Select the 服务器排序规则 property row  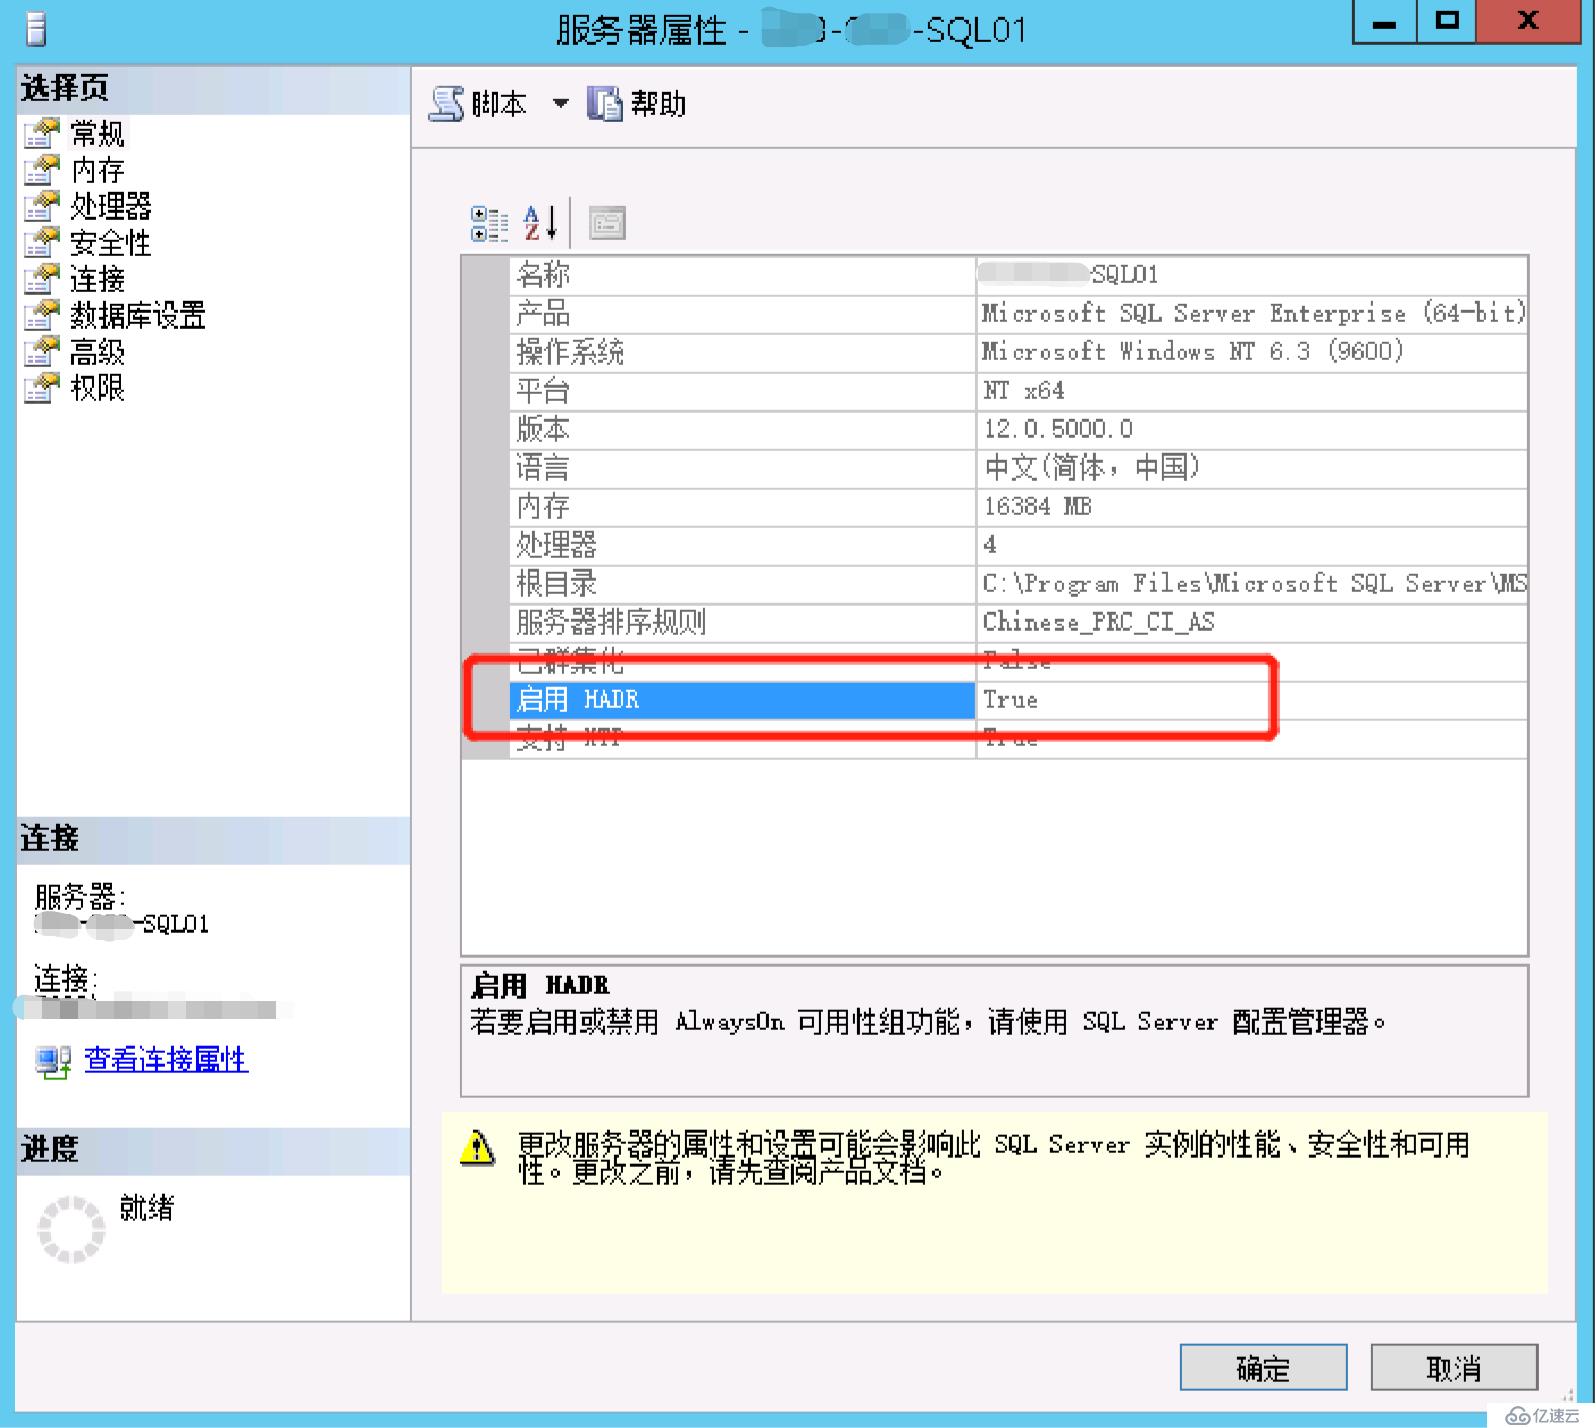pos(1018,623)
